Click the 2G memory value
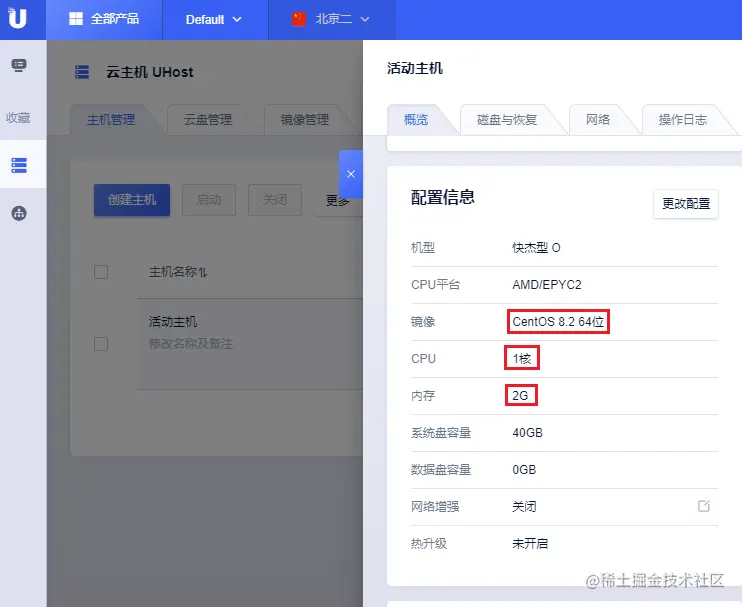 pos(520,396)
